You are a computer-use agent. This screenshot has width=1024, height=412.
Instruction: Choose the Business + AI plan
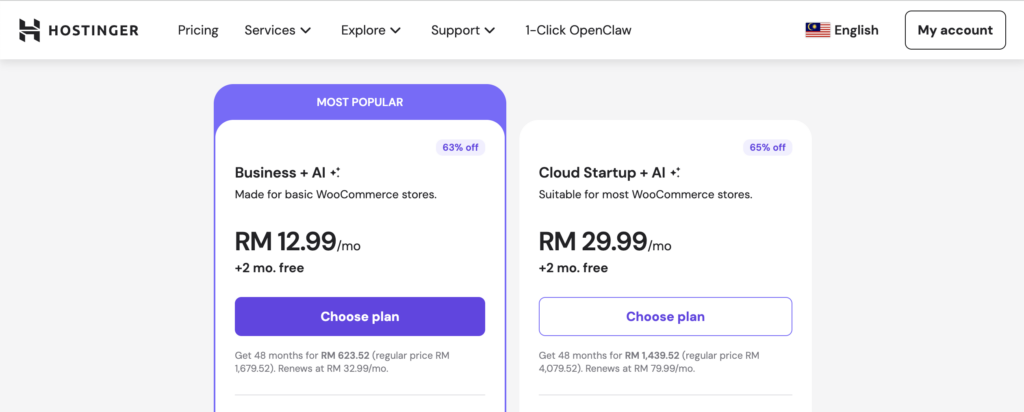pyautogui.click(x=360, y=316)
